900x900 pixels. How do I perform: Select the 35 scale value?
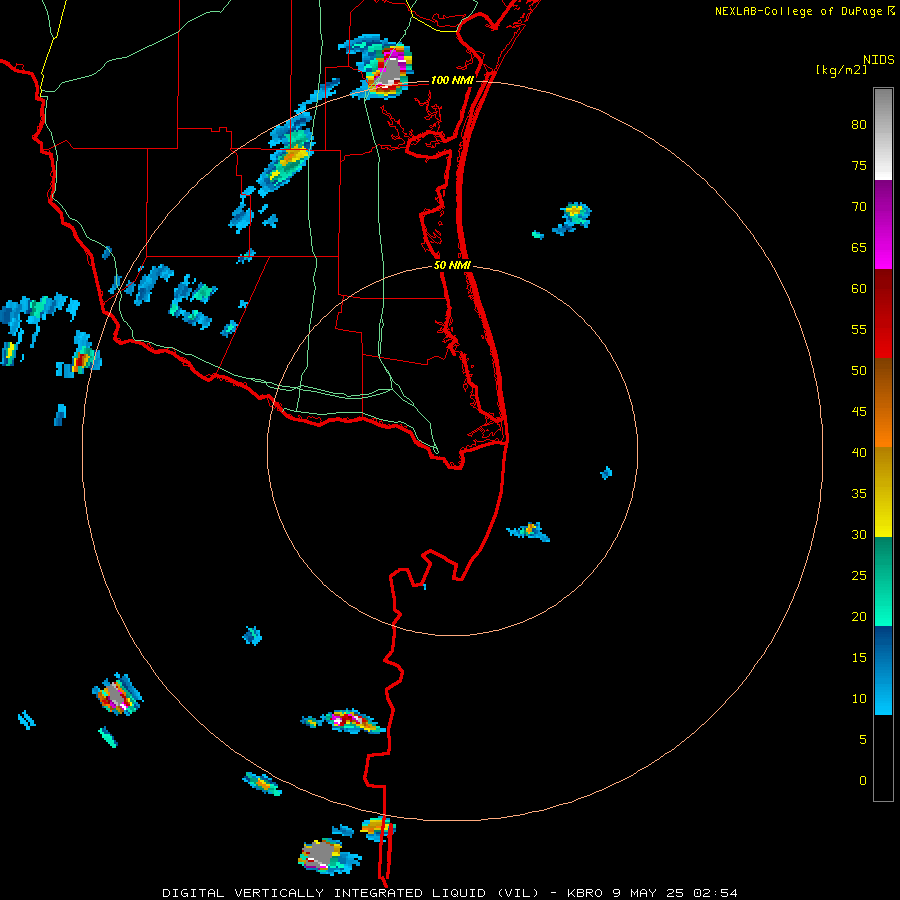[859, 494]
